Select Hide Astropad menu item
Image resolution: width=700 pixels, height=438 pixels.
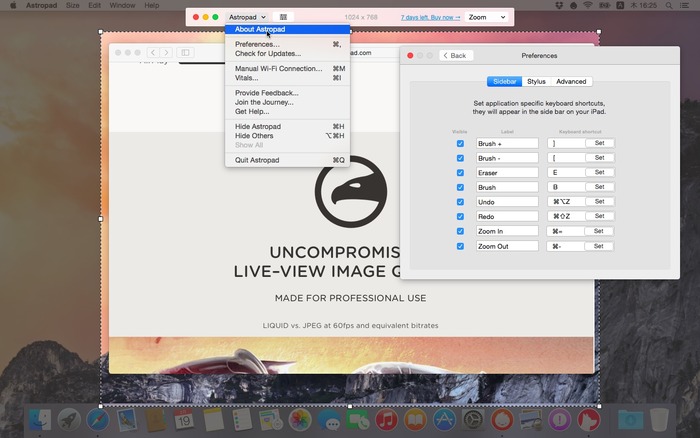[x=288, y=126]
